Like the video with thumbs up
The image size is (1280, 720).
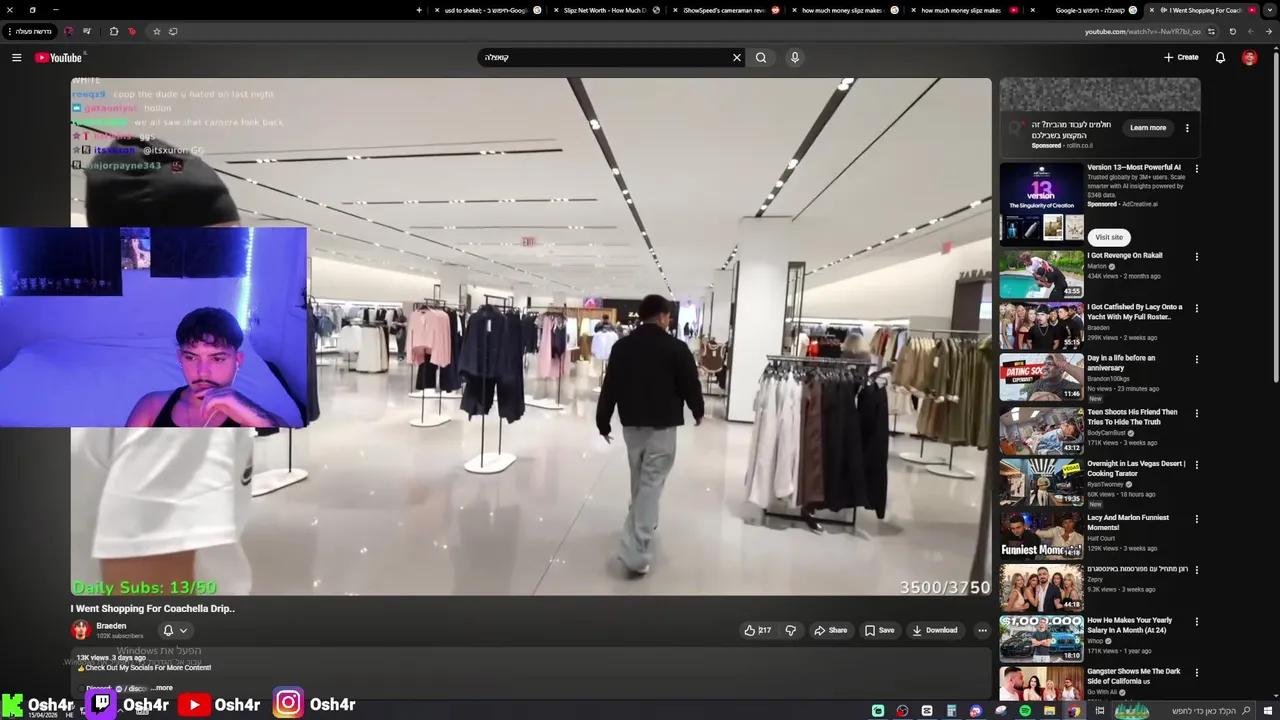[x=757, y=630]
